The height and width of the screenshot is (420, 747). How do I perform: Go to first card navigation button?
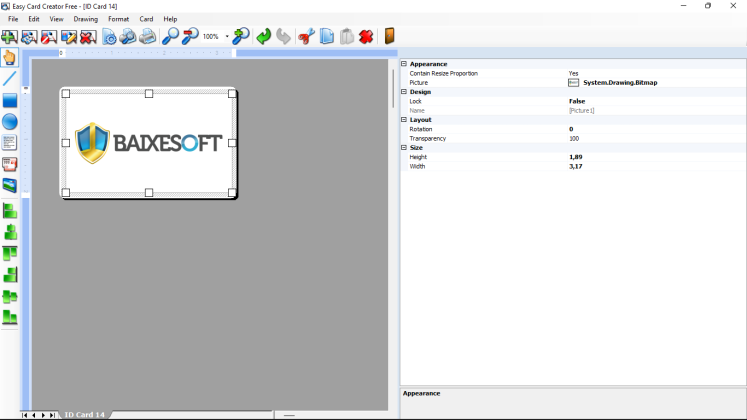point(25,415)
